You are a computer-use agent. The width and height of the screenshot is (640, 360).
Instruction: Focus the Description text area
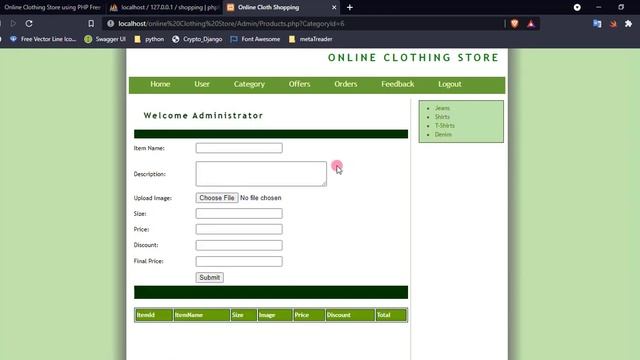(261, 174)
